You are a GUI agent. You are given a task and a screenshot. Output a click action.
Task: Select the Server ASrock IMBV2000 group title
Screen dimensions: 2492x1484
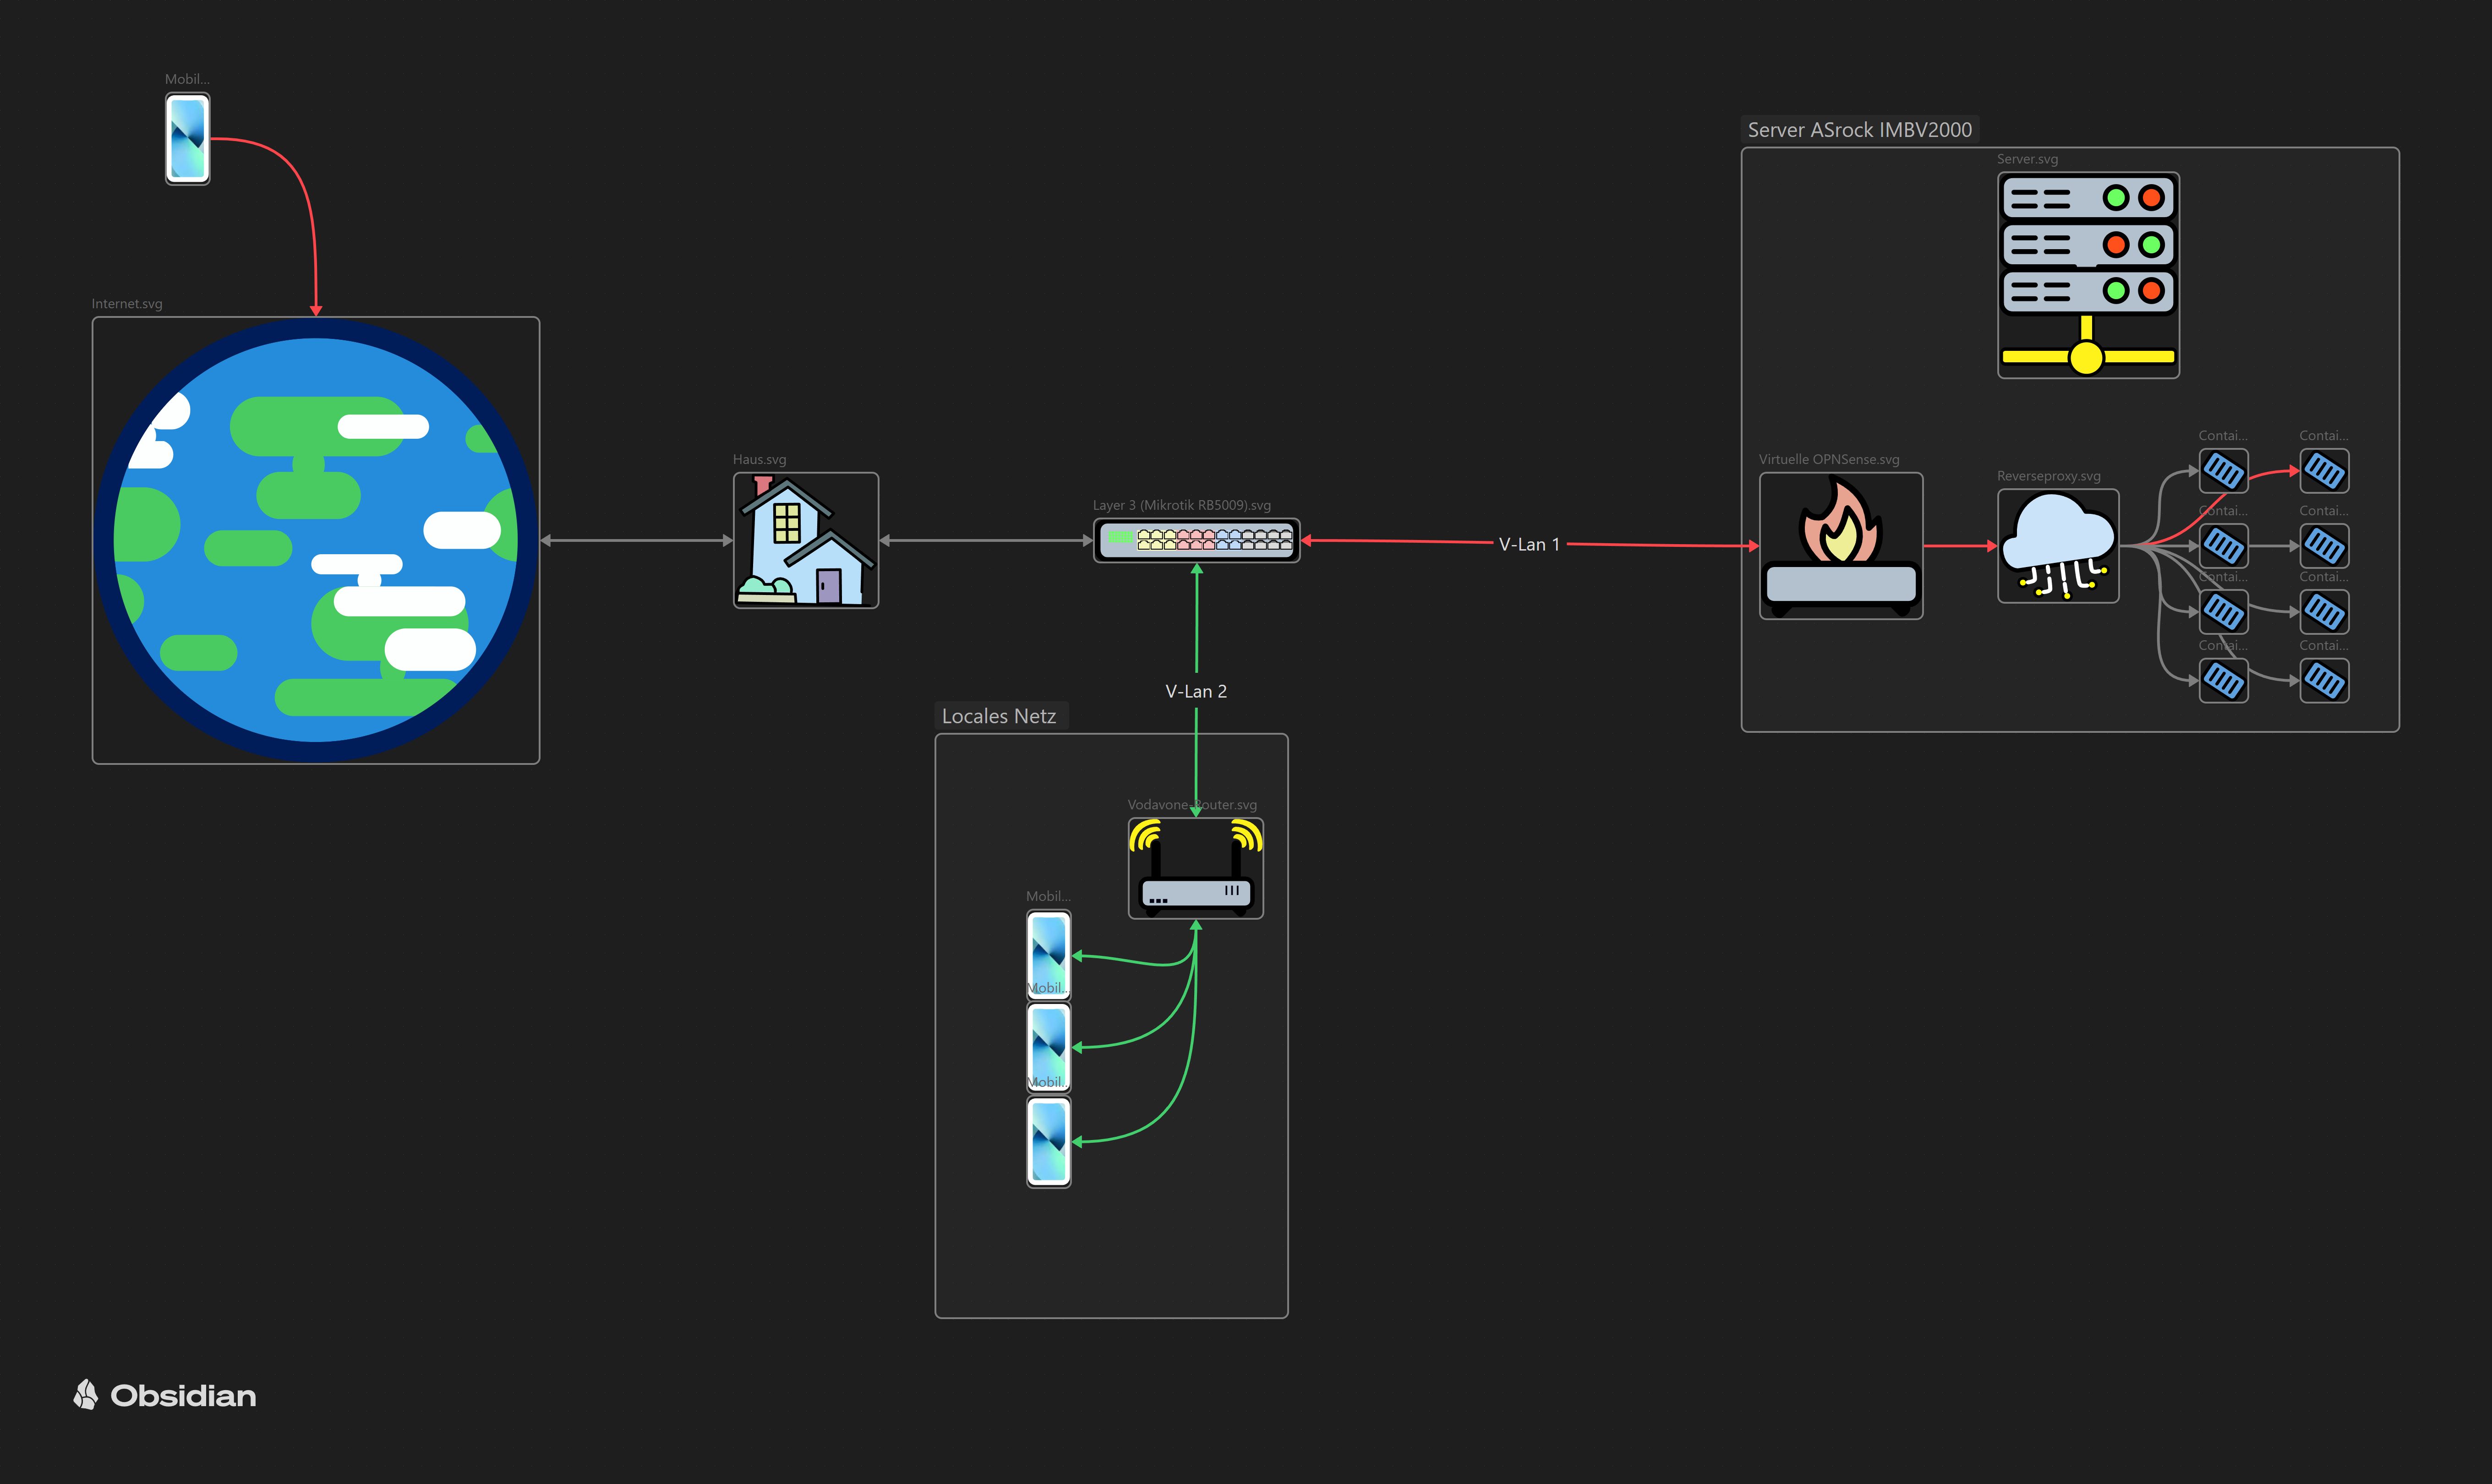1860,130
